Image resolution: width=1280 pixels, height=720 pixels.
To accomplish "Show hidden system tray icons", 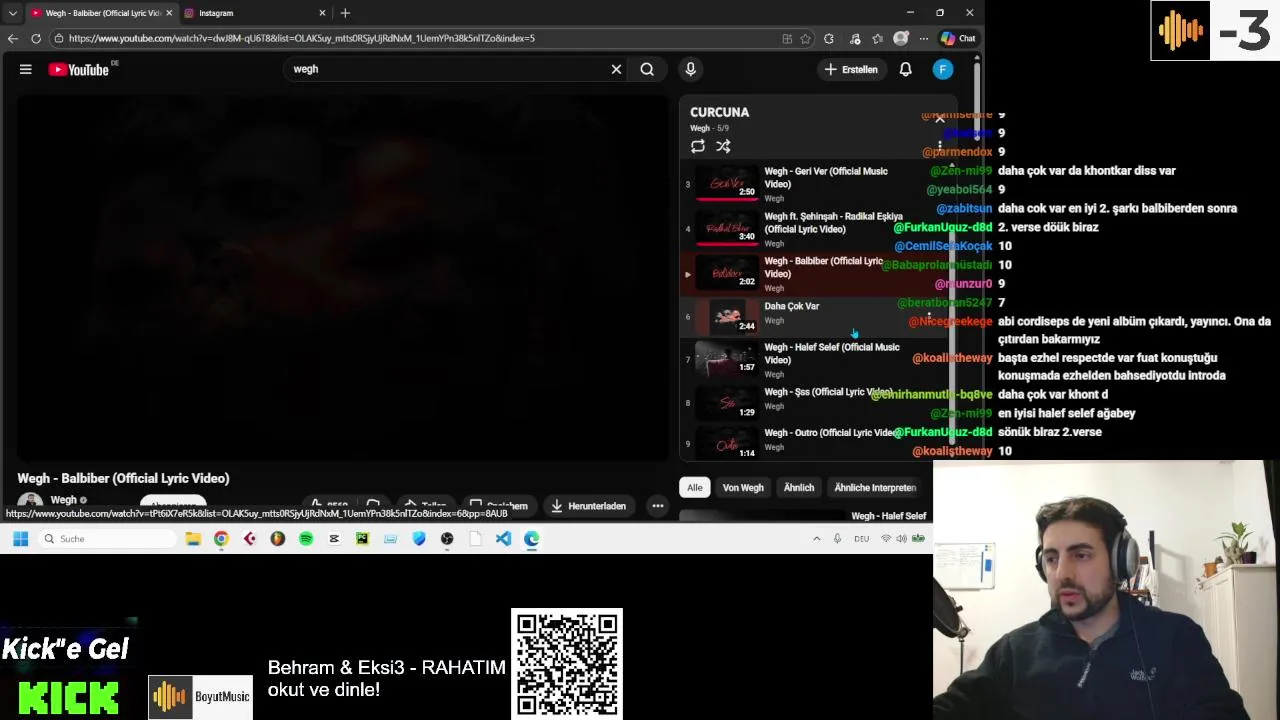I will (816, 539).
